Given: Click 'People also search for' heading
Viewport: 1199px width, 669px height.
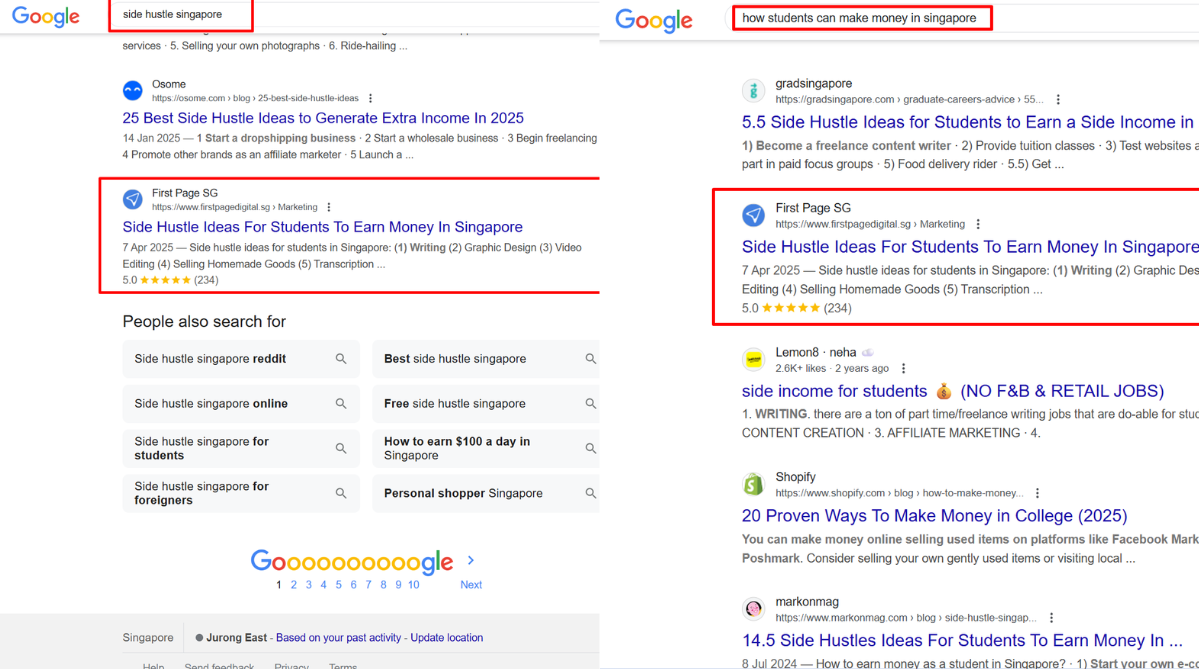Looking at the screenshot, I should click(204, 322).
